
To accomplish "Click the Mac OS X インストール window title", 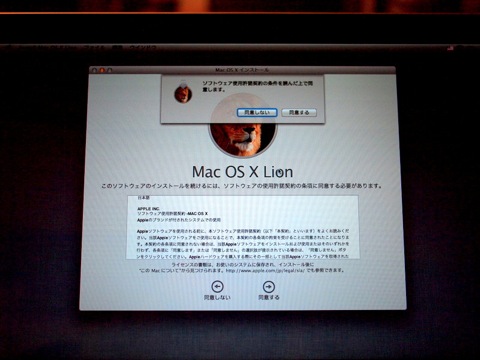I will pyautogui.click(x=242, y=70).
